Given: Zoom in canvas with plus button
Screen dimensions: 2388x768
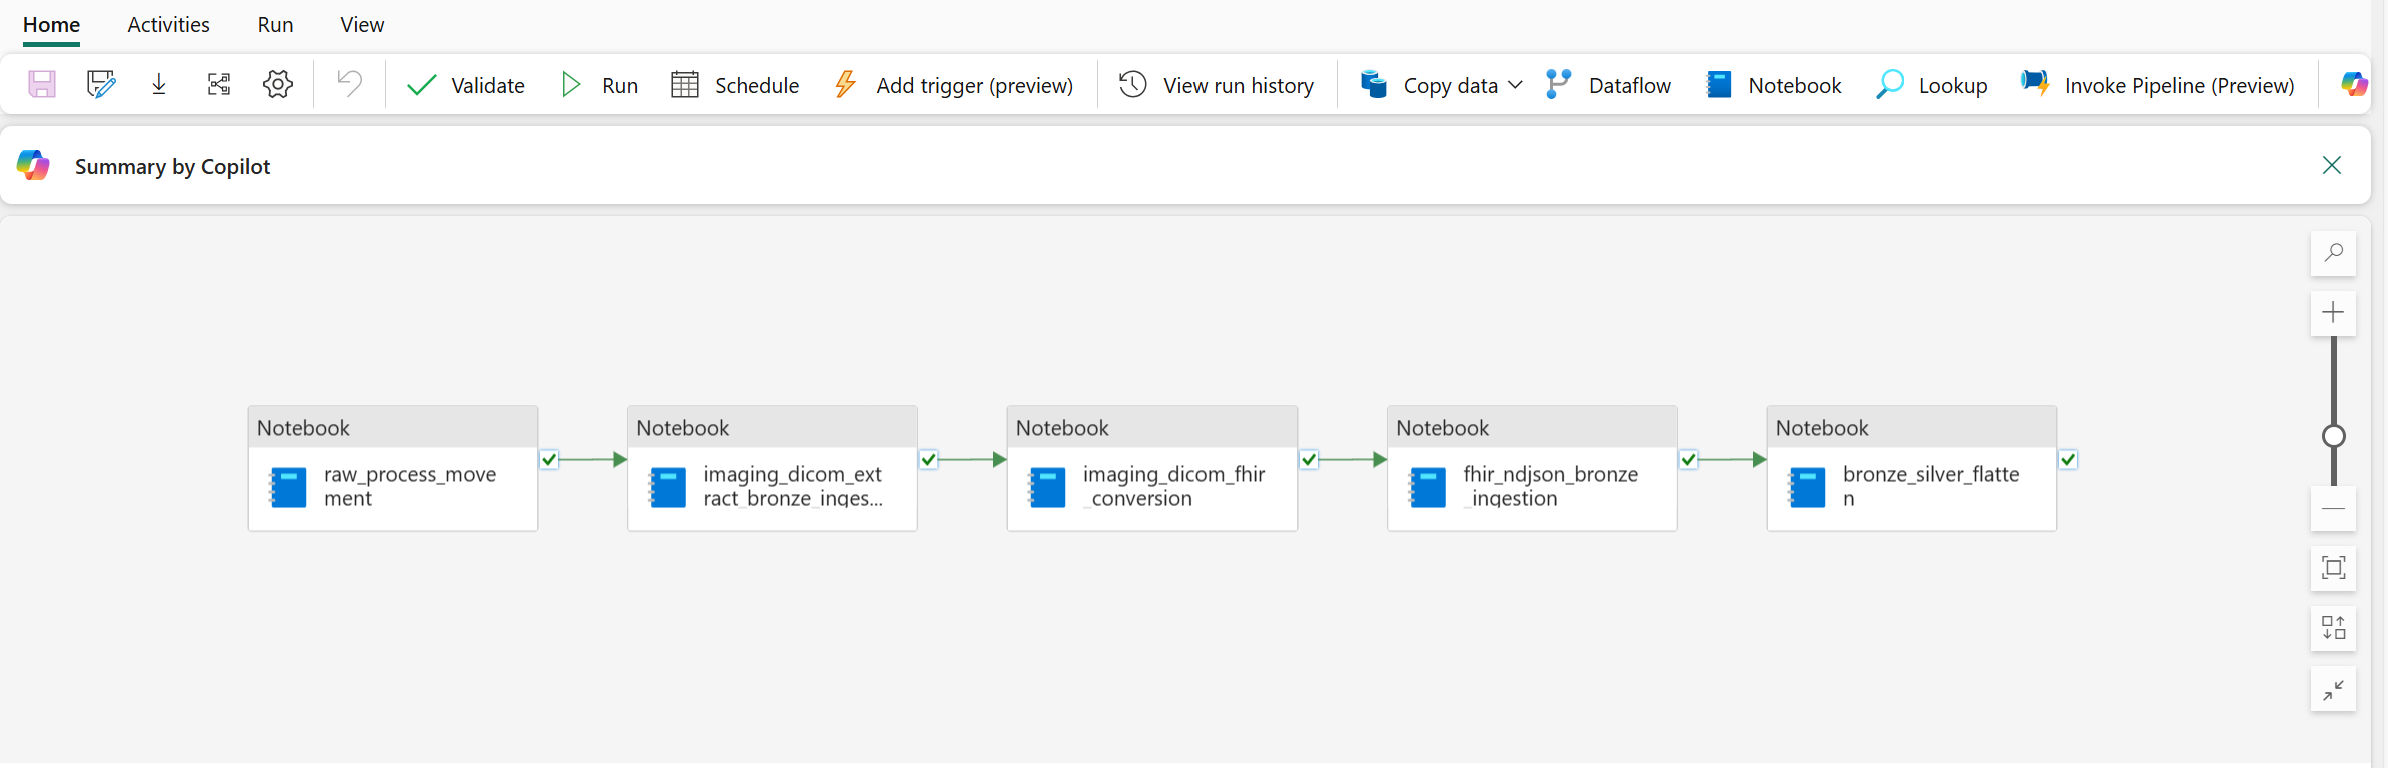Looking at the screenshot, I should click(x=2333, y=313).
